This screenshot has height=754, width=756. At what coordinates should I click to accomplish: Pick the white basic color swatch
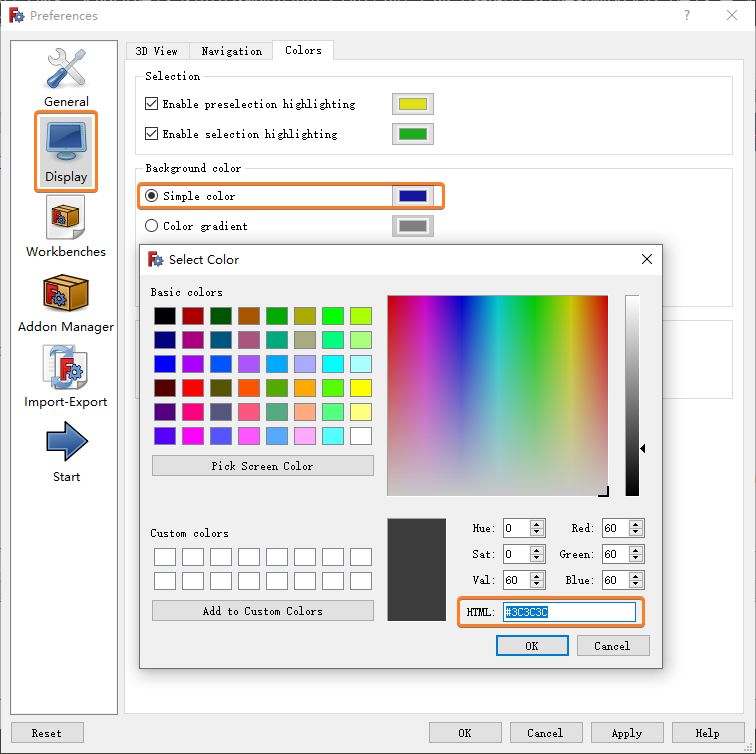[x=361, y=436]
